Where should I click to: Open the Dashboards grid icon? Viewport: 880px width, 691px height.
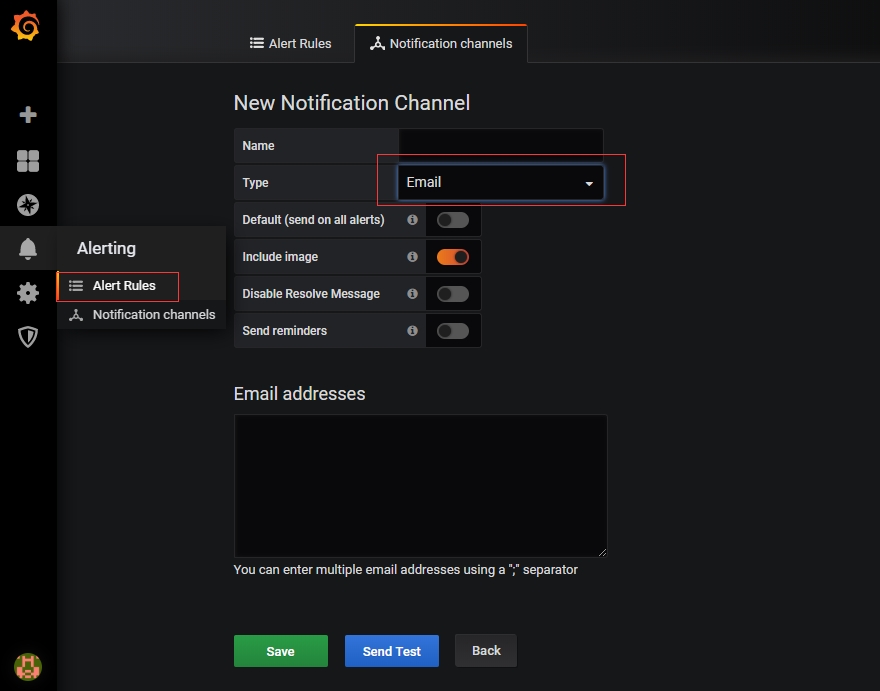click(28, 161)
